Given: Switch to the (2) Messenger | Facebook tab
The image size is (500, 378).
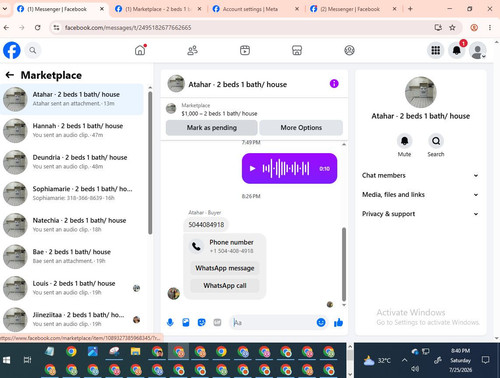Looking at the screenshot, I should [353, 9].
